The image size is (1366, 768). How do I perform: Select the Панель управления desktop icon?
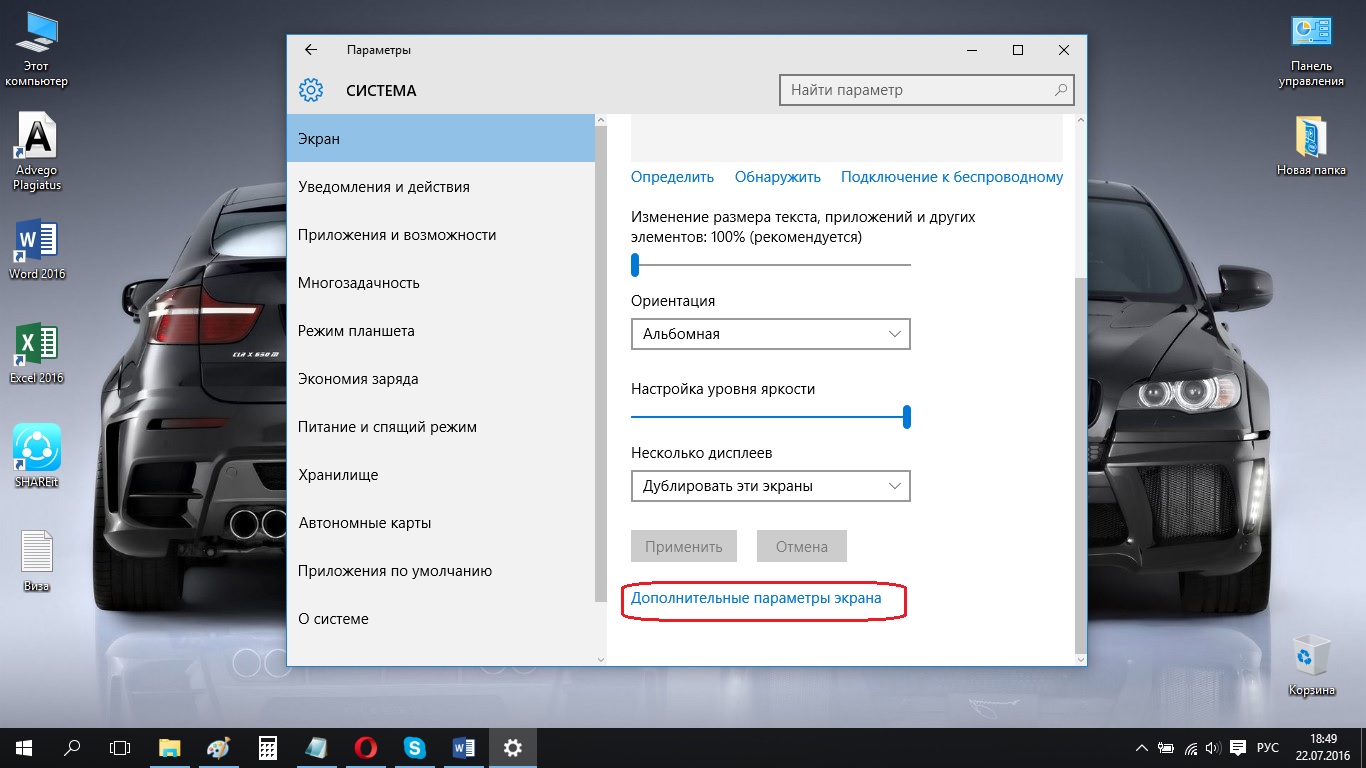pos(1311,51)
